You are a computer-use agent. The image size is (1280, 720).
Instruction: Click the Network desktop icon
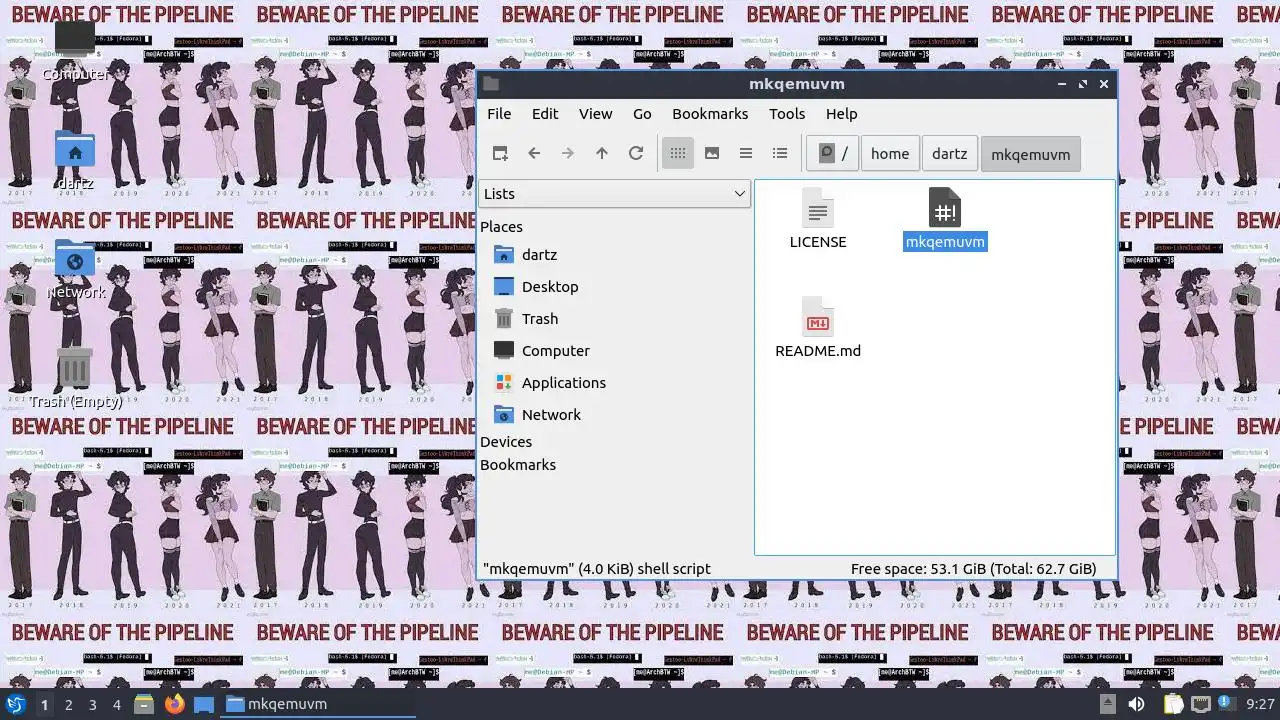75,259
